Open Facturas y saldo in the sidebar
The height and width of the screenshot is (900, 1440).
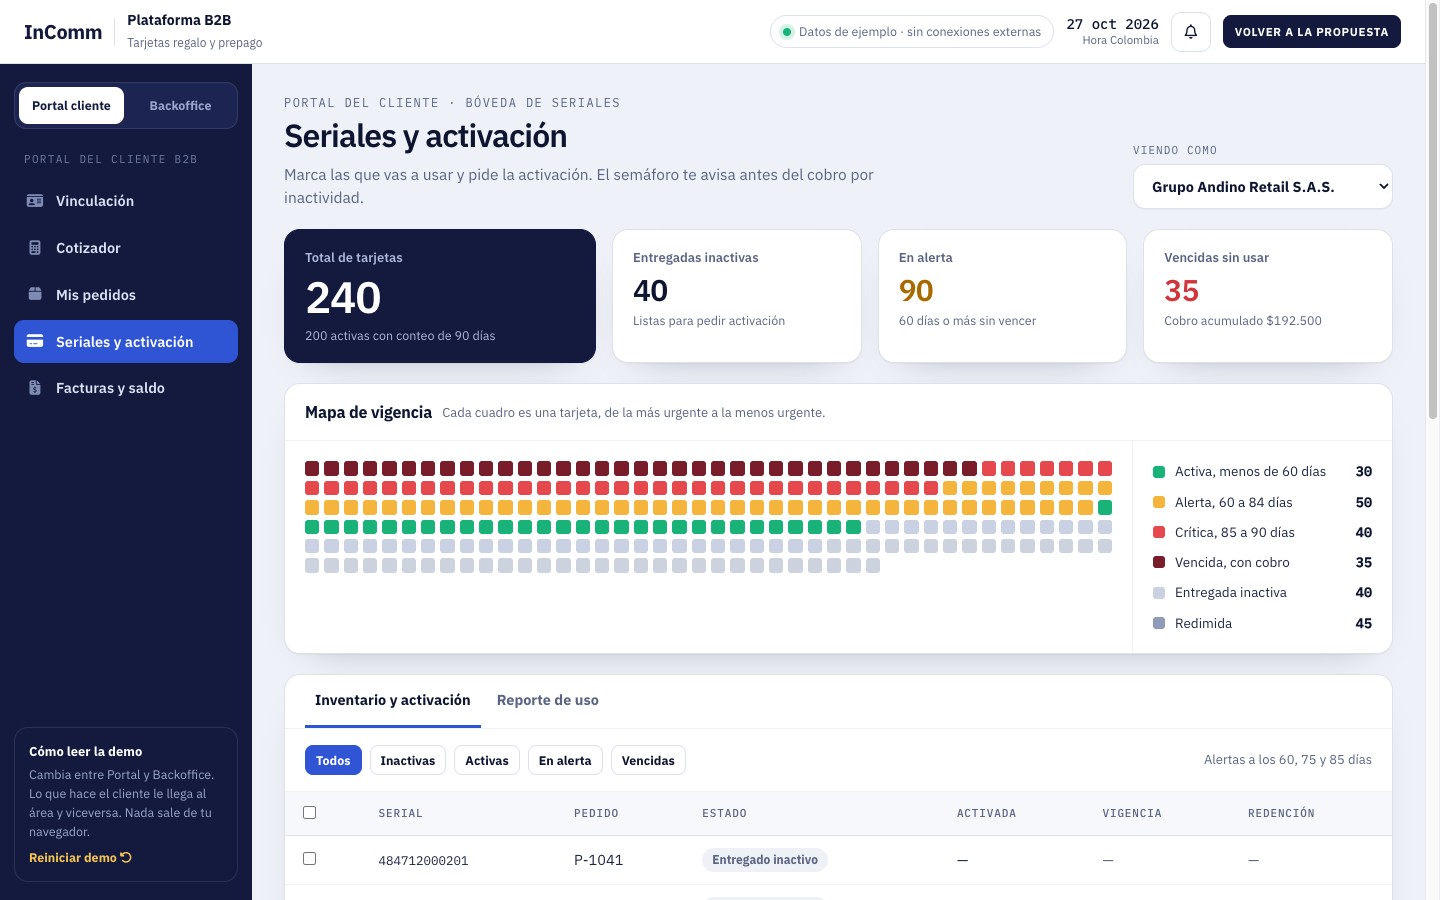pos(126,388)
